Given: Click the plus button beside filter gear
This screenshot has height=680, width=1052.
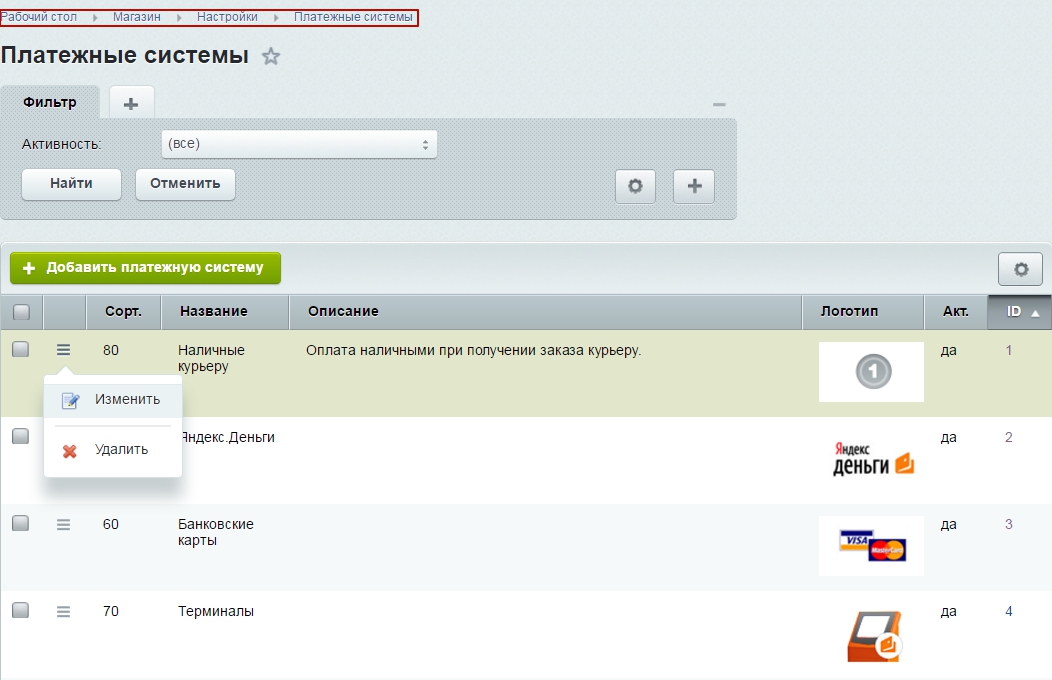Looking at the screenshot, I should tap(694, 186).
